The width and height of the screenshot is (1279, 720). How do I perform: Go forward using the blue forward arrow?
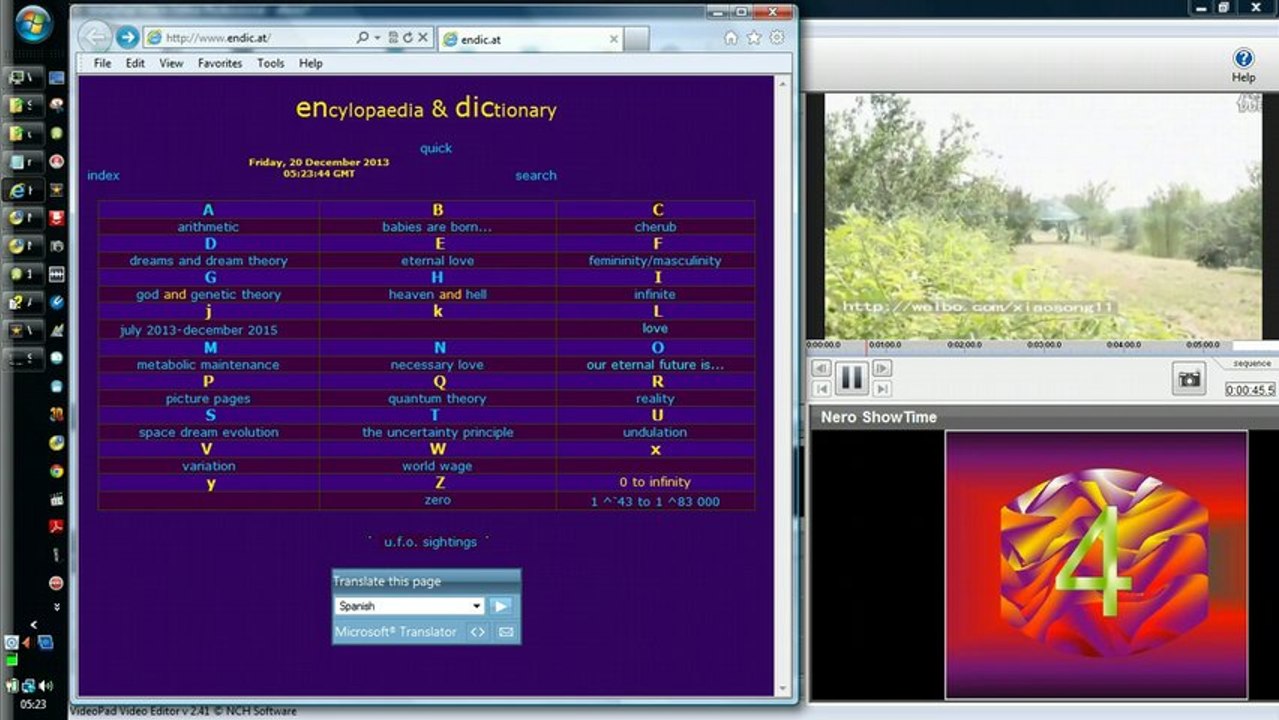point(127,38)
